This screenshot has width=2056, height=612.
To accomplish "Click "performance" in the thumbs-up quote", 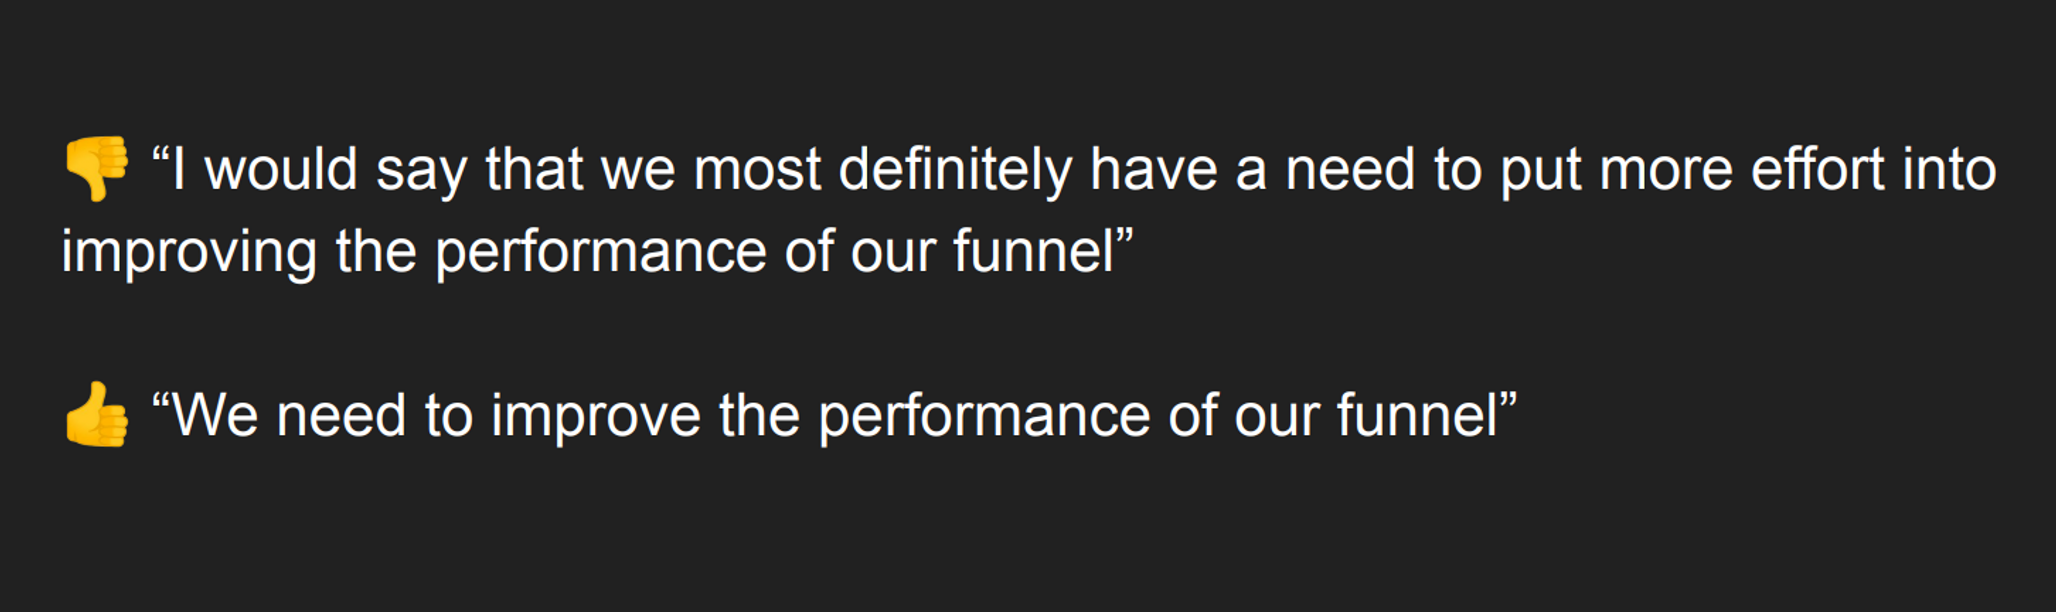I will (x=984, y=416).
